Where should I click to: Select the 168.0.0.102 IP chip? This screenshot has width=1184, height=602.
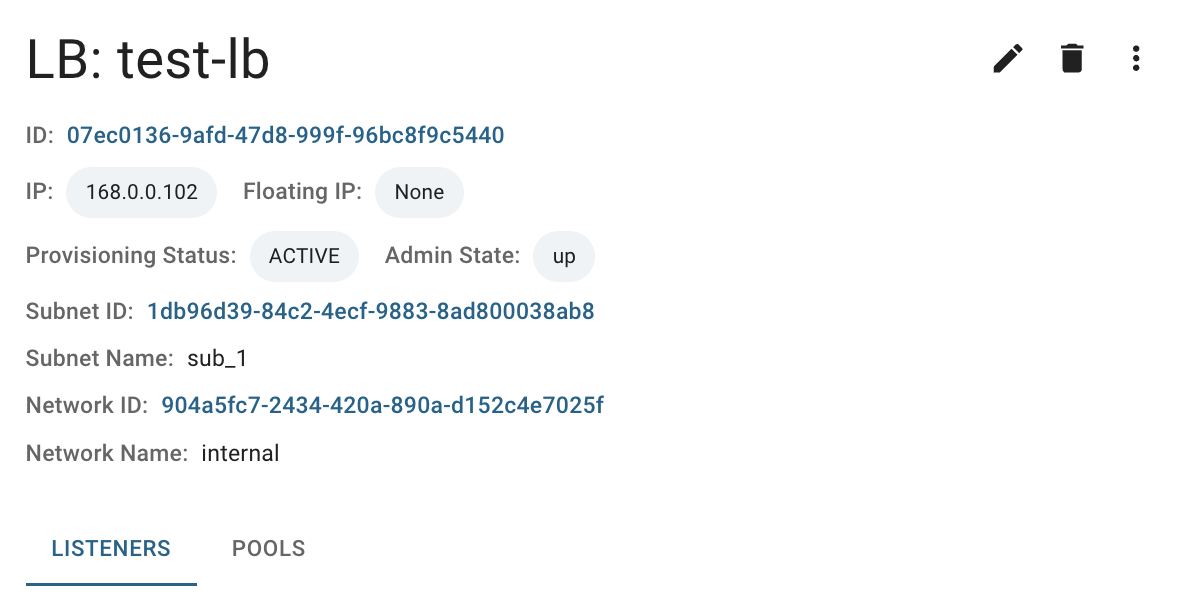(141, 192)
